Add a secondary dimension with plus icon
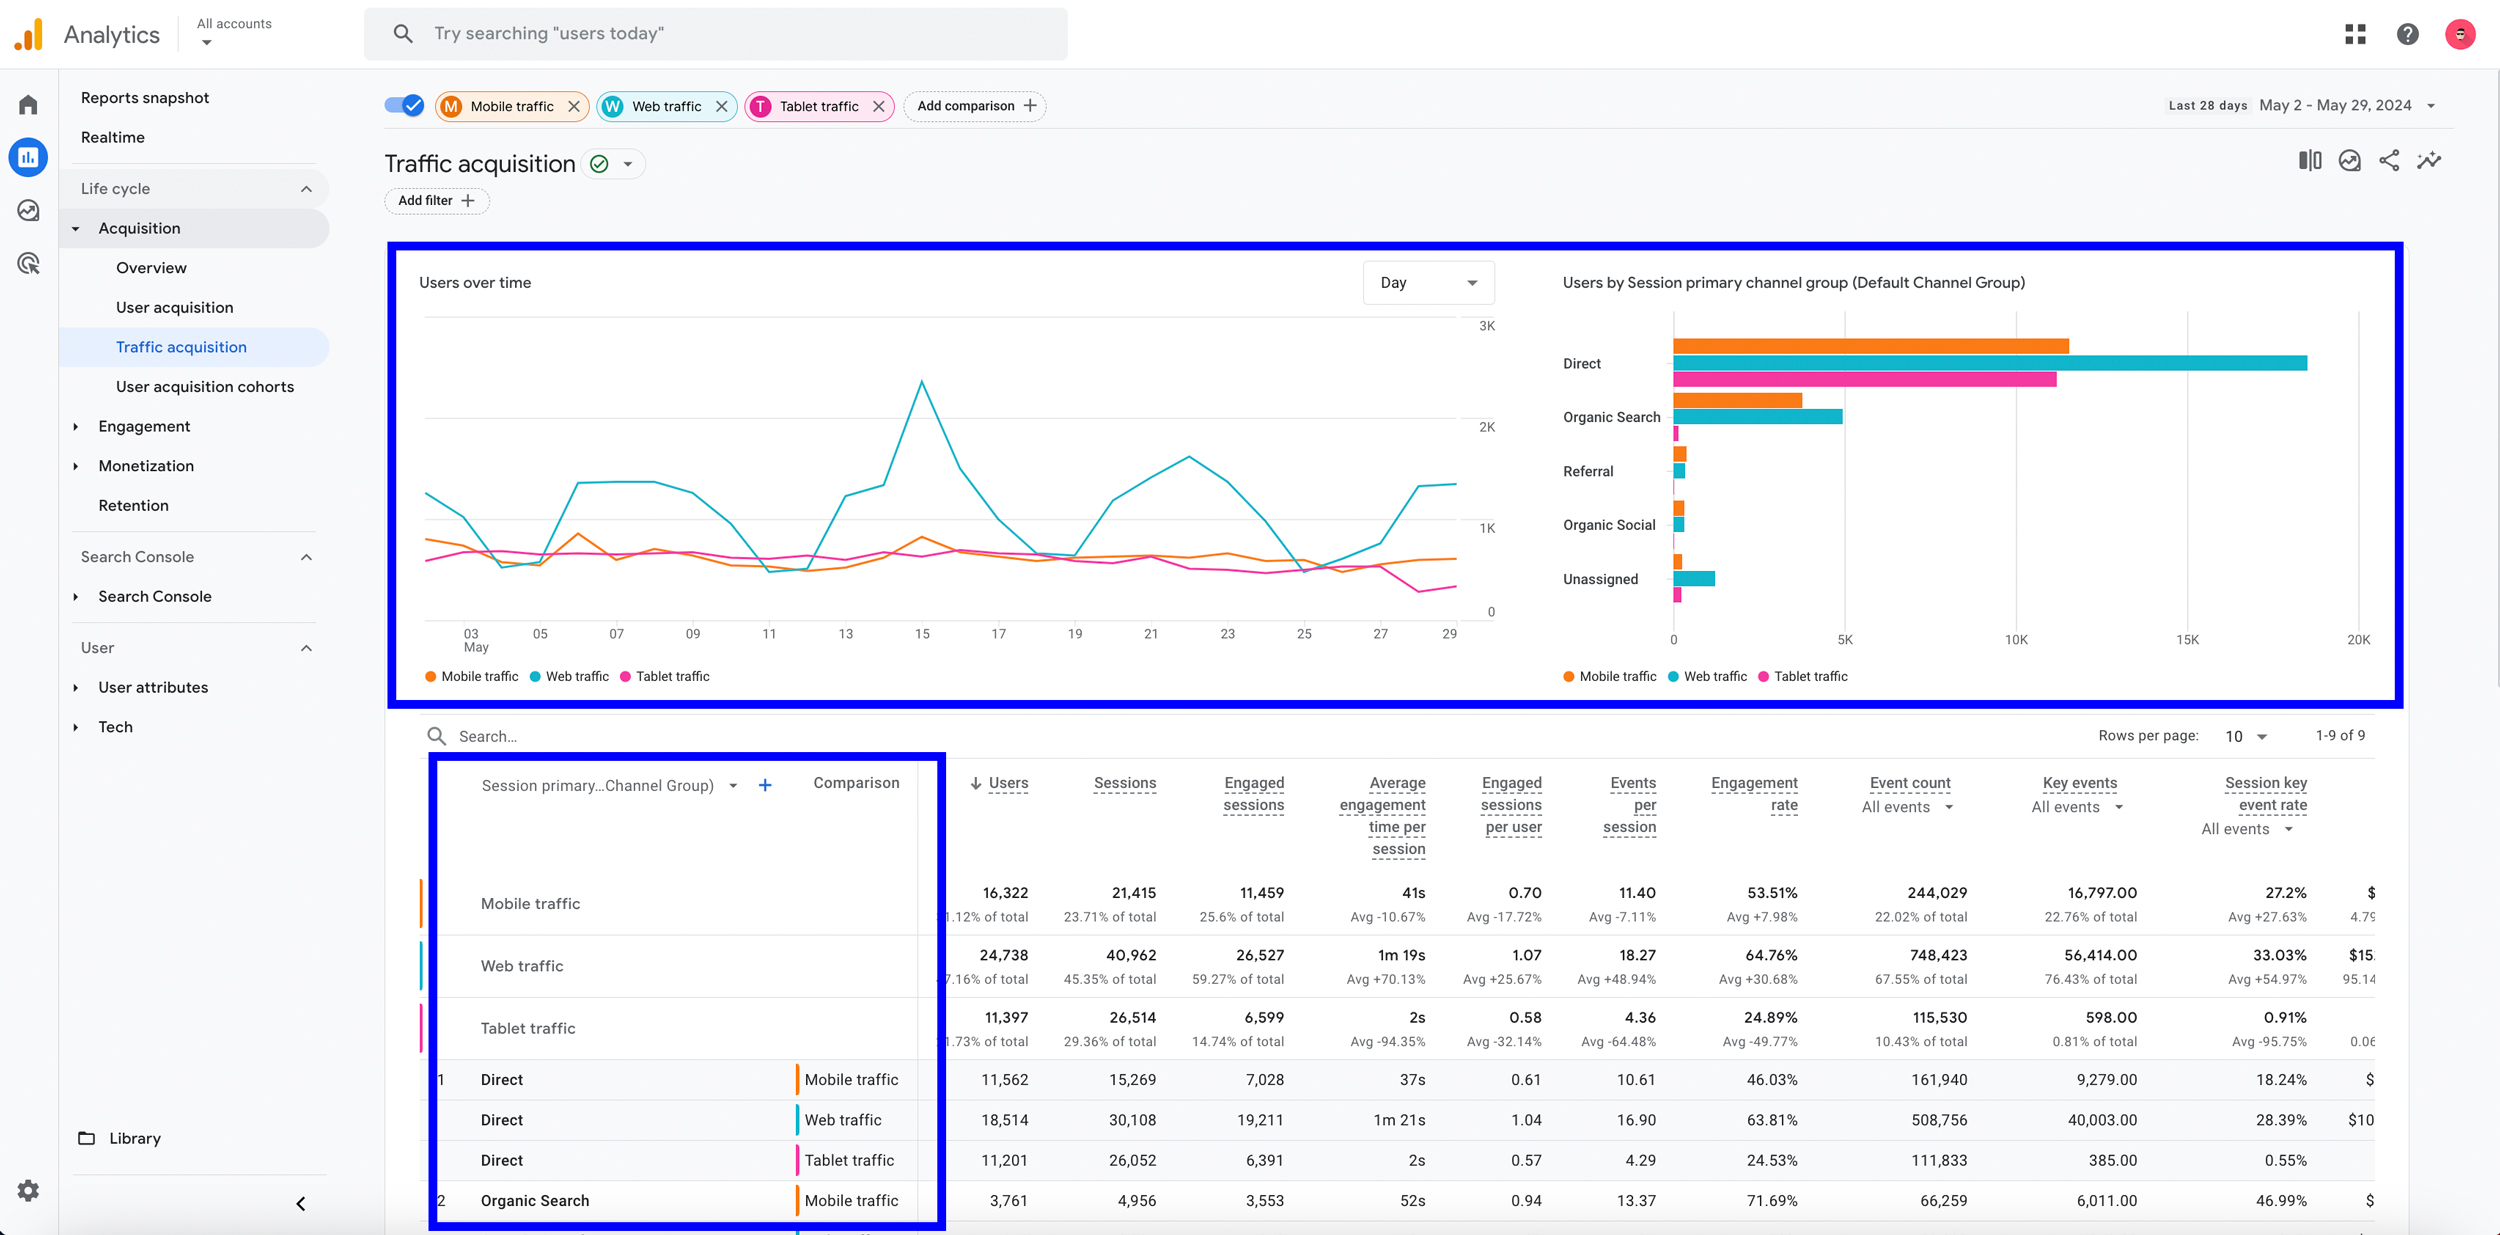The width and height of the screenshot is (2500, 1235). click(x=765, y=786)
